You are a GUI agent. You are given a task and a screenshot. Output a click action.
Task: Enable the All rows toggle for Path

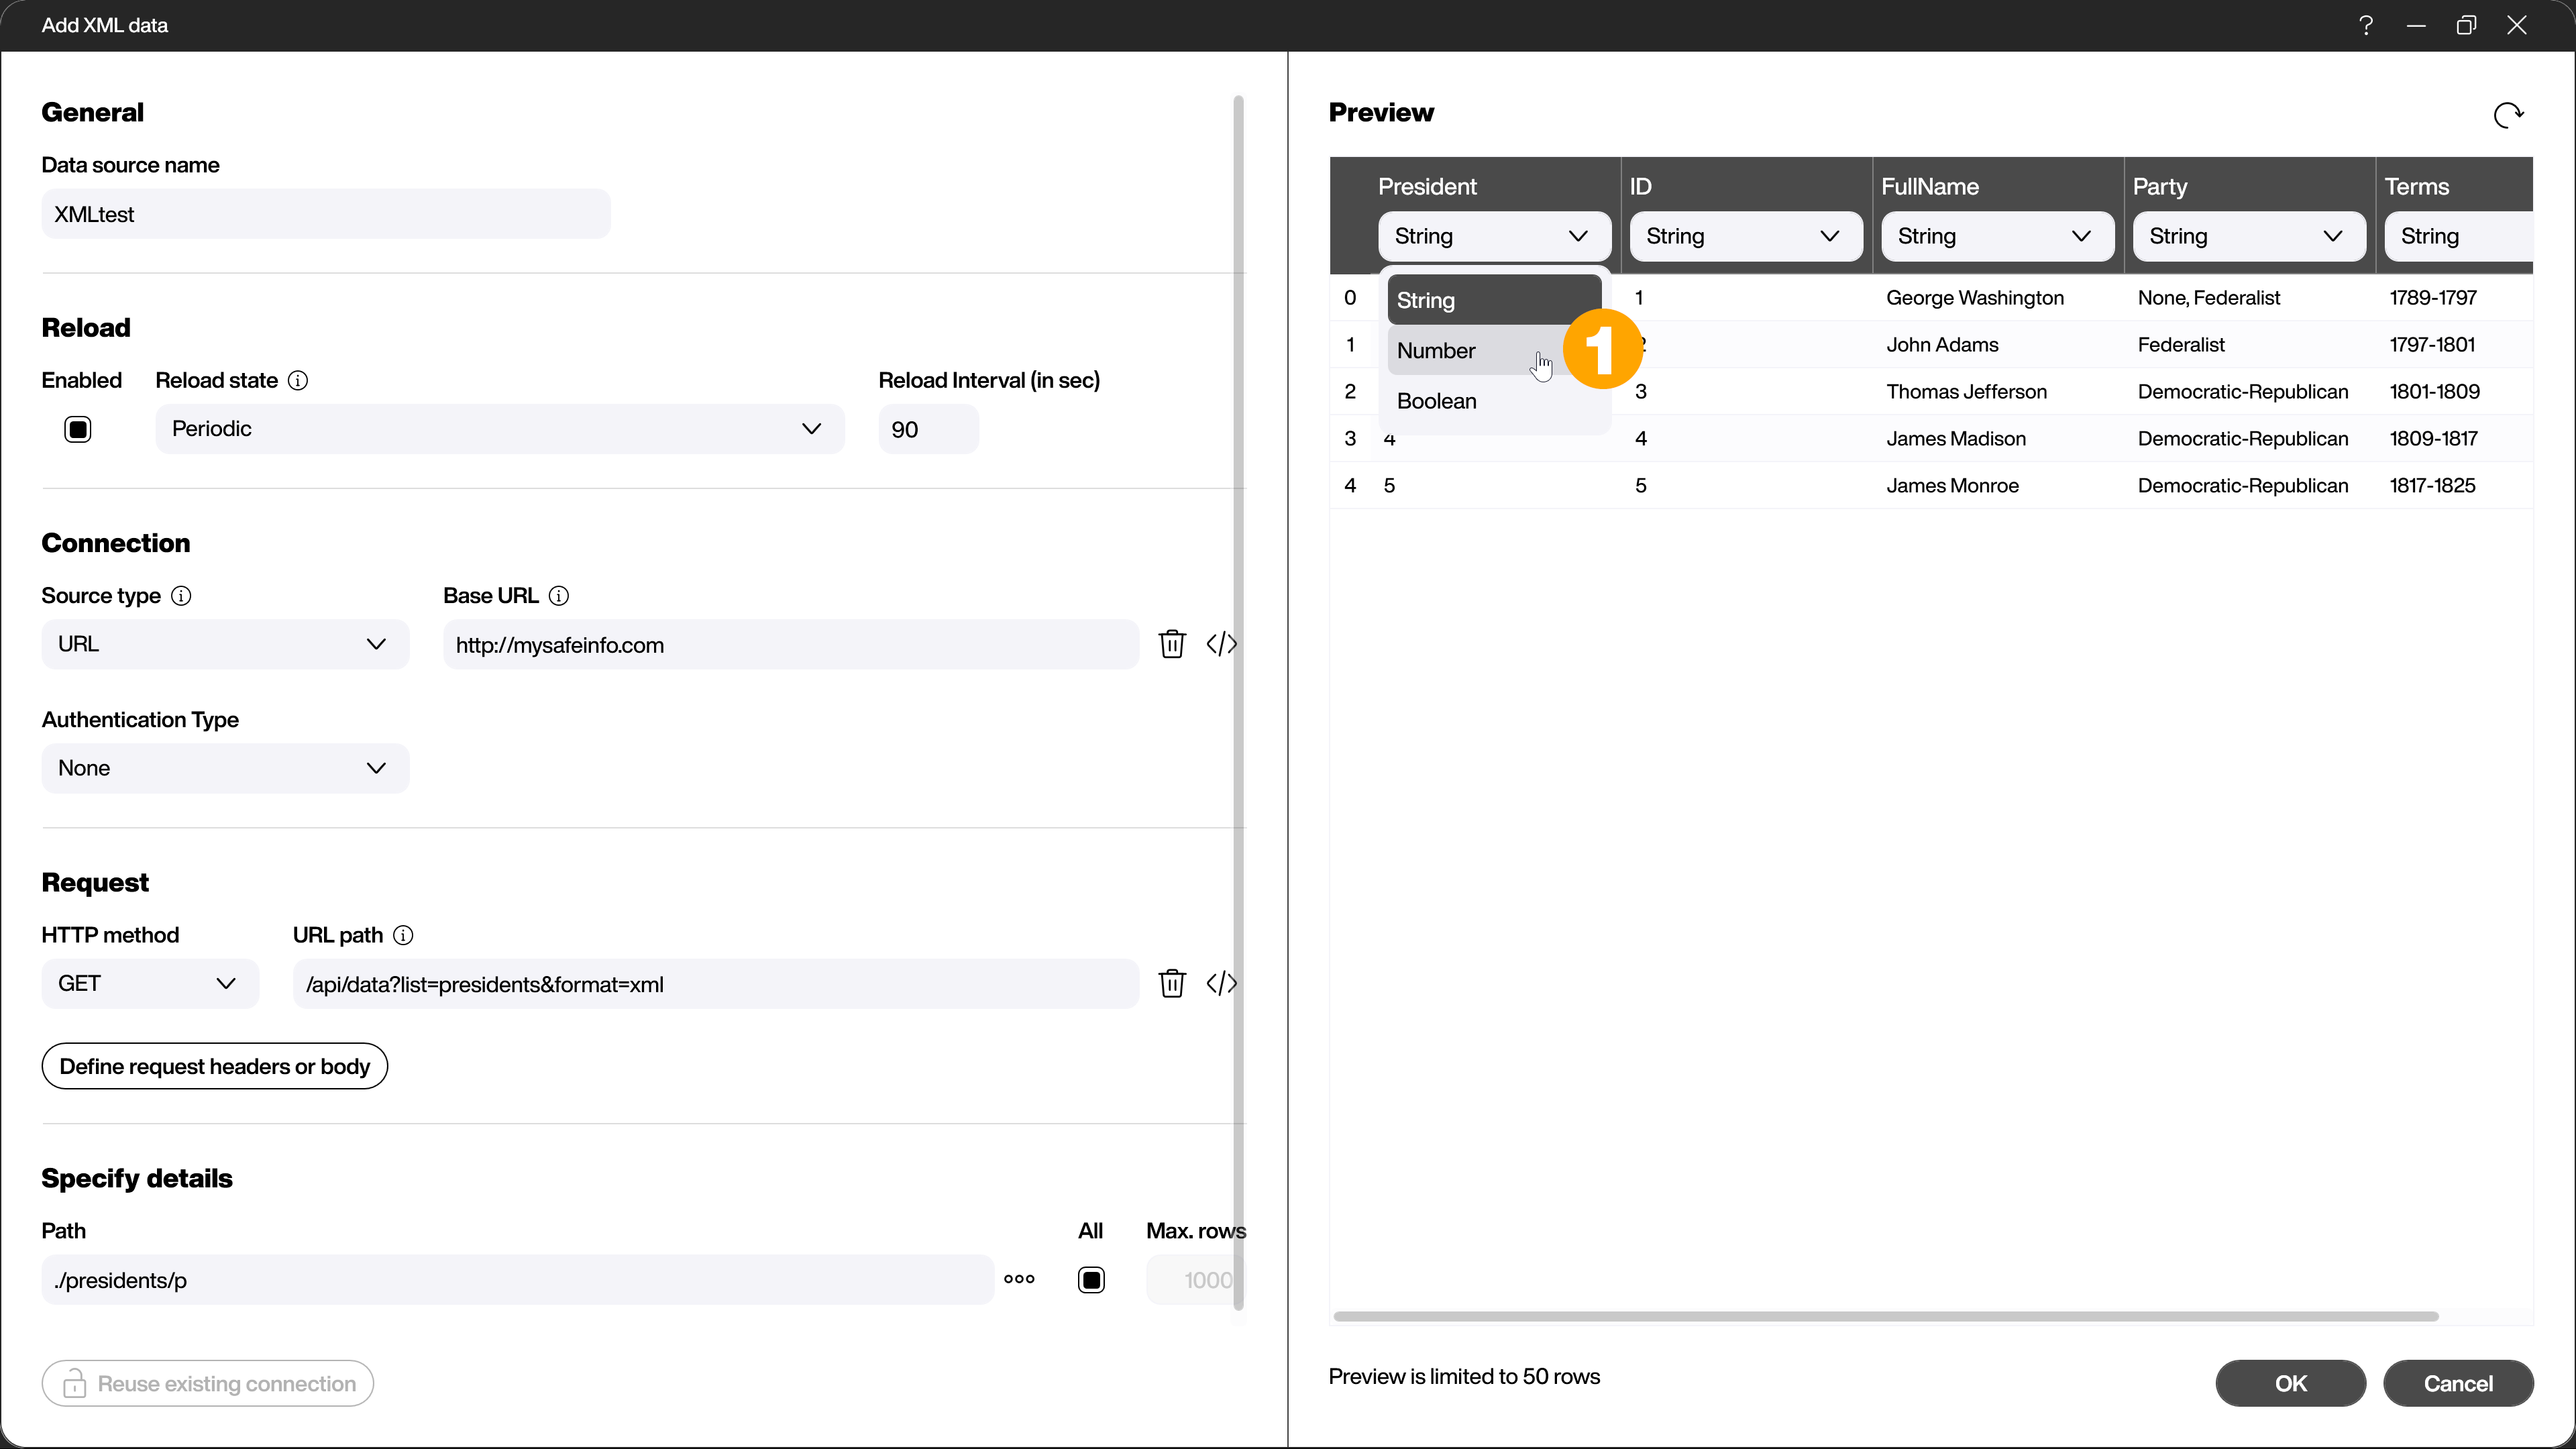pyautogui.click(x=1091, y=1279)
